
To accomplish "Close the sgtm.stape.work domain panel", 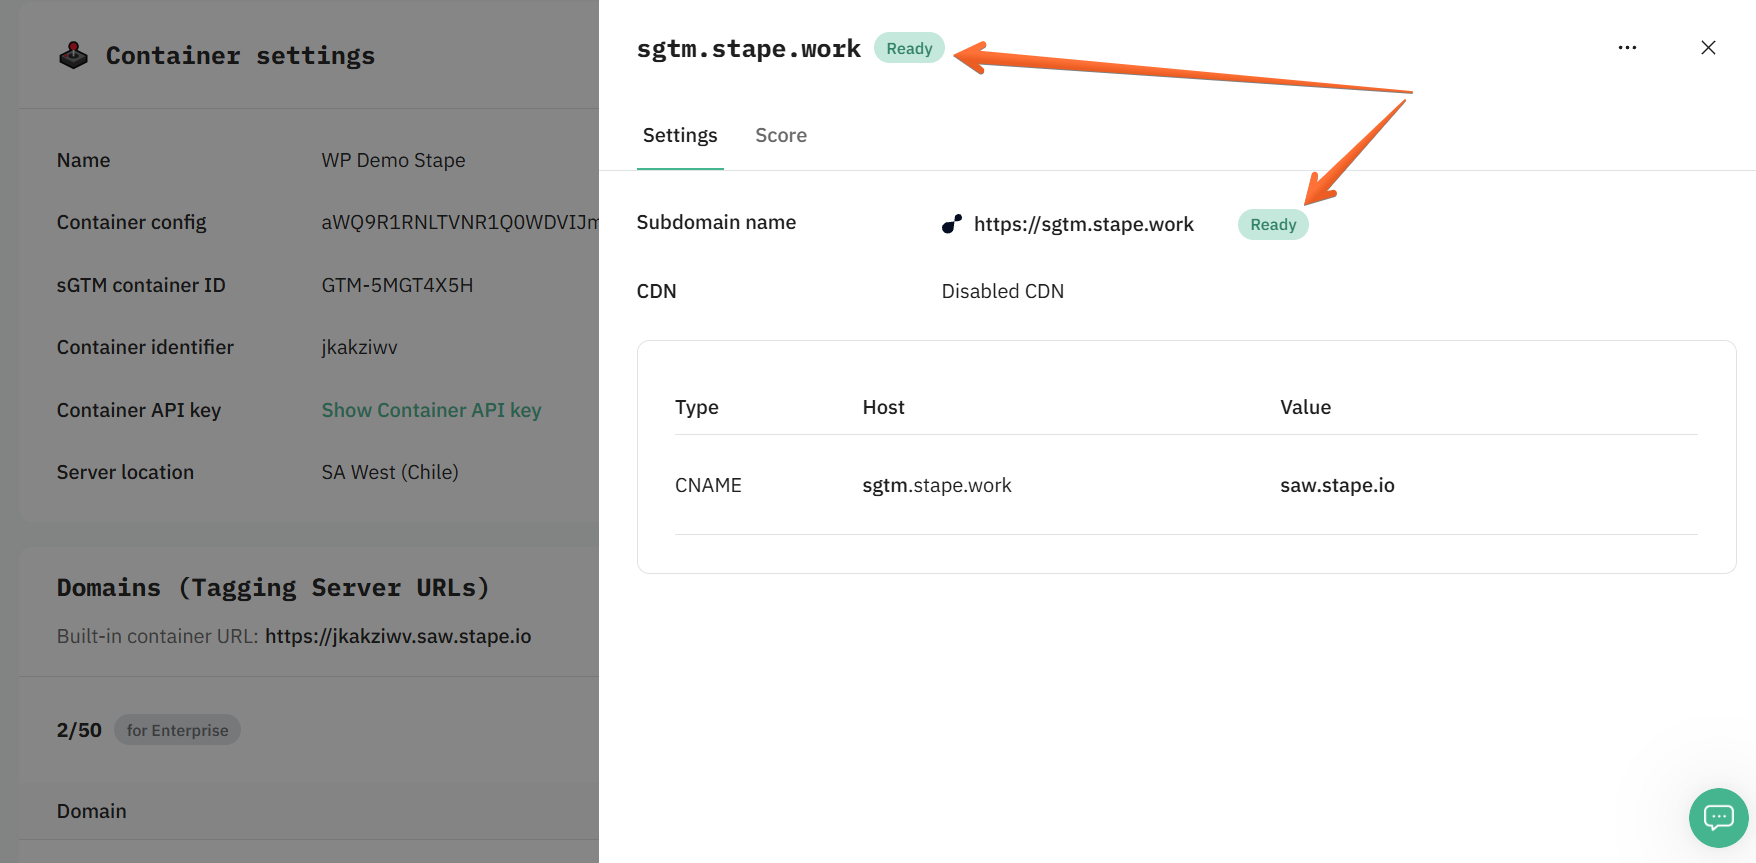I will pos(1708,48).
